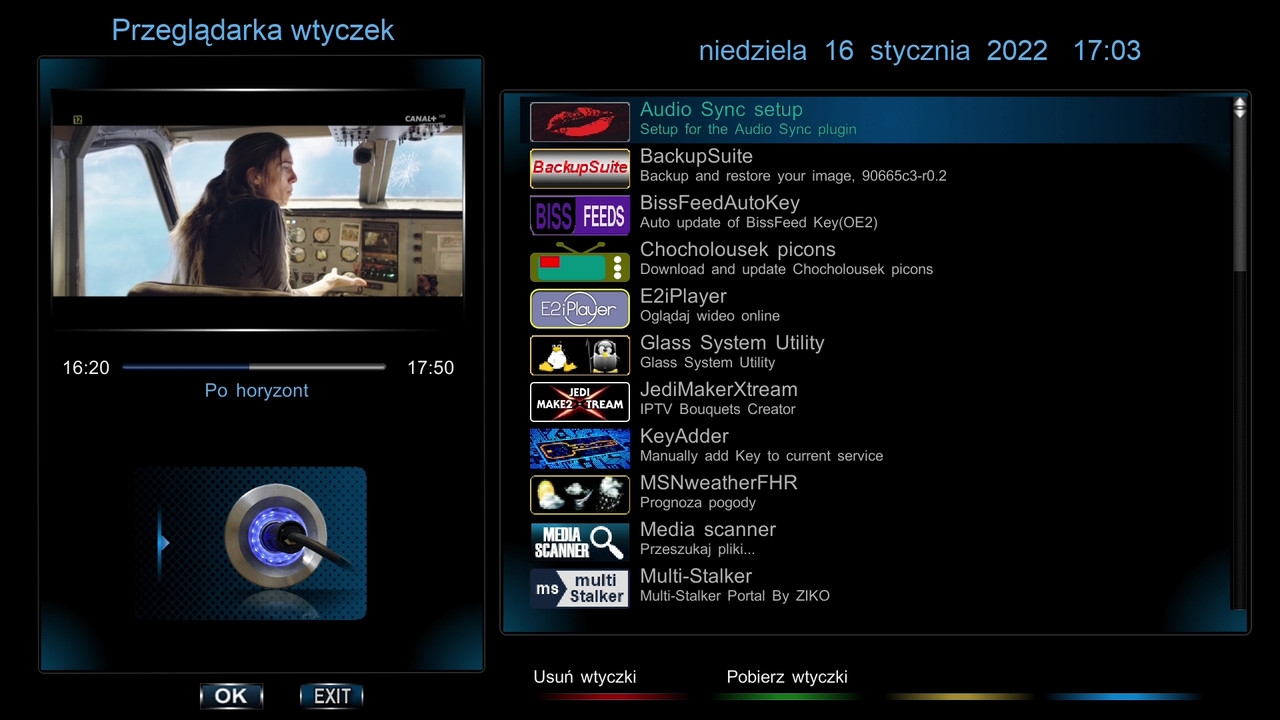Click 'Setup for the Audio Sync plugin' description

(748, 129)
